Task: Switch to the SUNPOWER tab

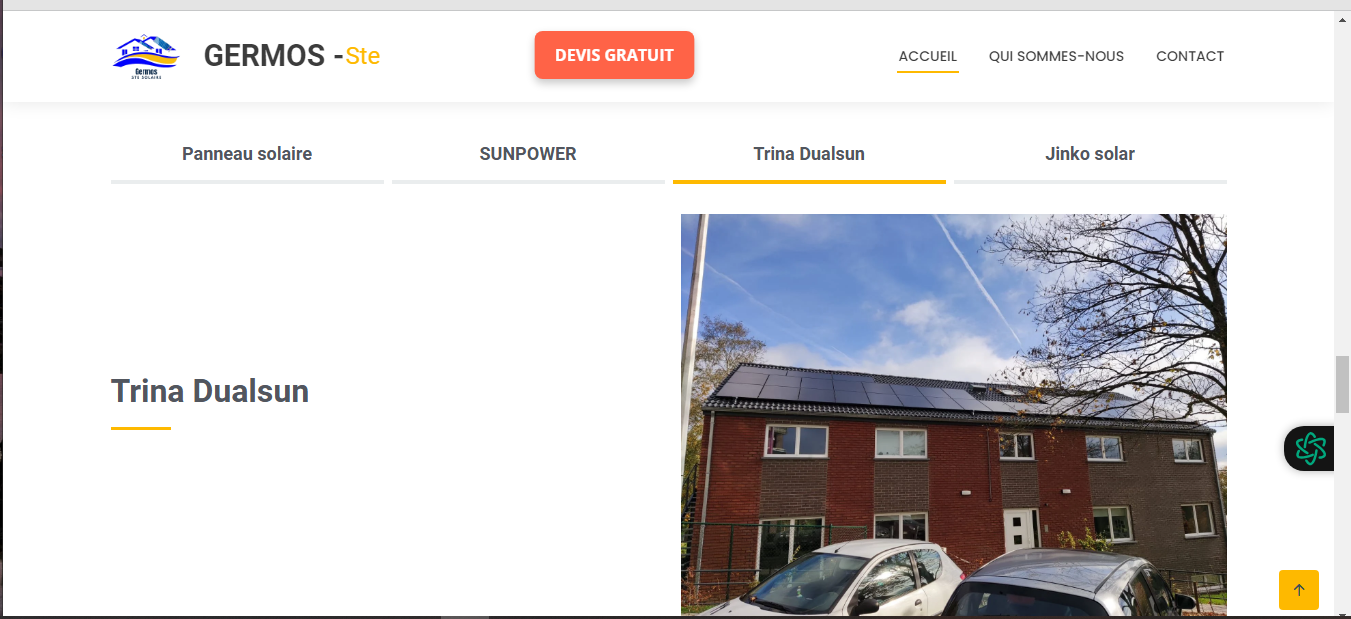Action: pyautogui.click(x=528, y=155)
